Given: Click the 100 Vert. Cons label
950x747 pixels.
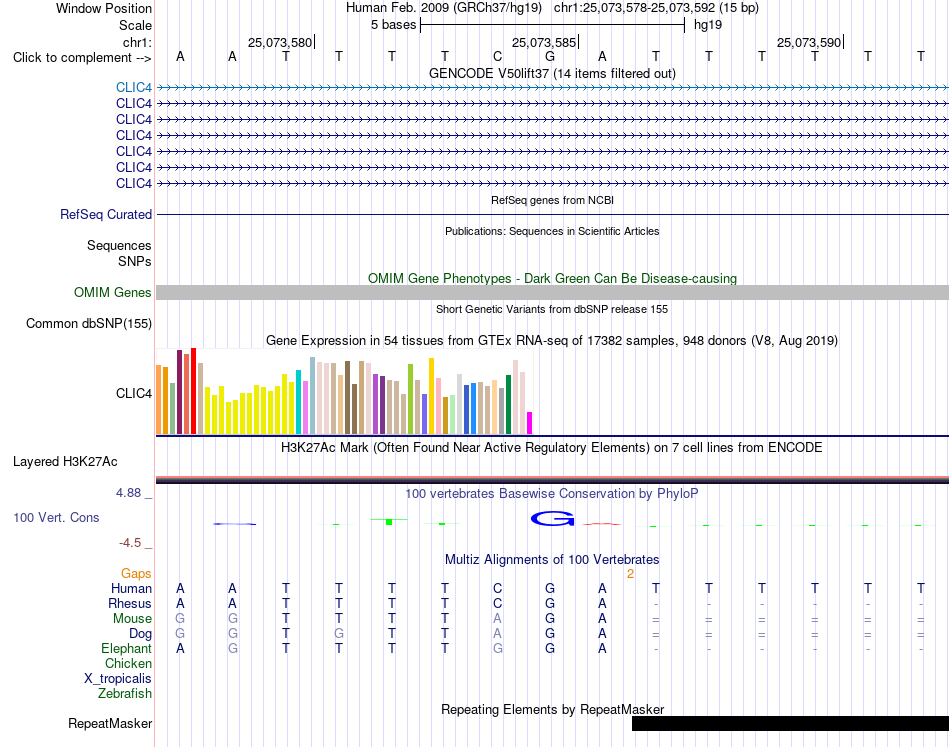Looking at the screenshot, I should click(x=56, y=517).
